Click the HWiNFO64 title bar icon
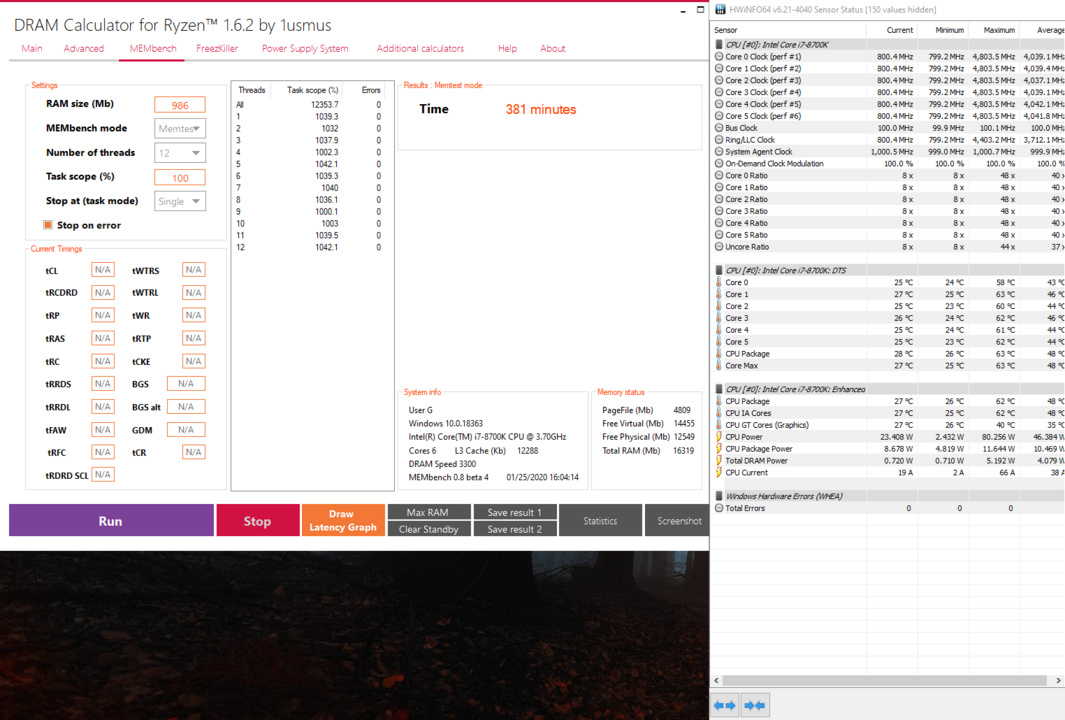Image resolution: width=1065 pixels, height=720 pixels. coord(720,10)
